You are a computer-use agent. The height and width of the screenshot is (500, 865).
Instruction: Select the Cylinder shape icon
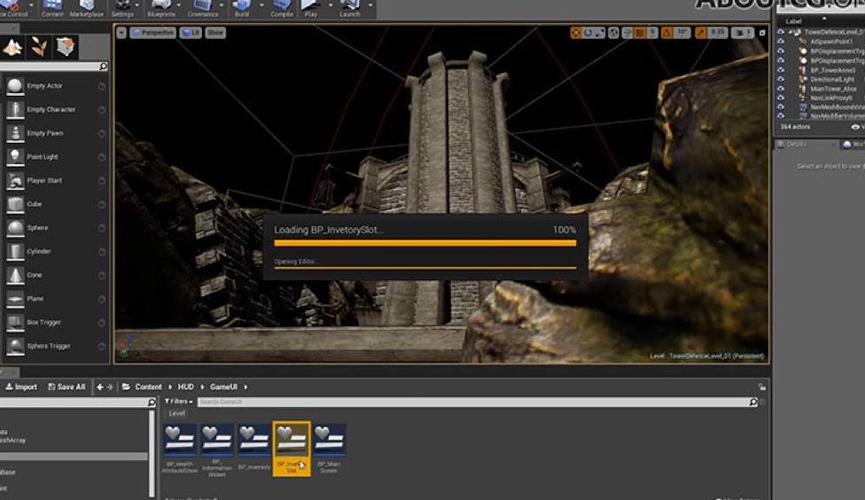(x=15, y=251)
